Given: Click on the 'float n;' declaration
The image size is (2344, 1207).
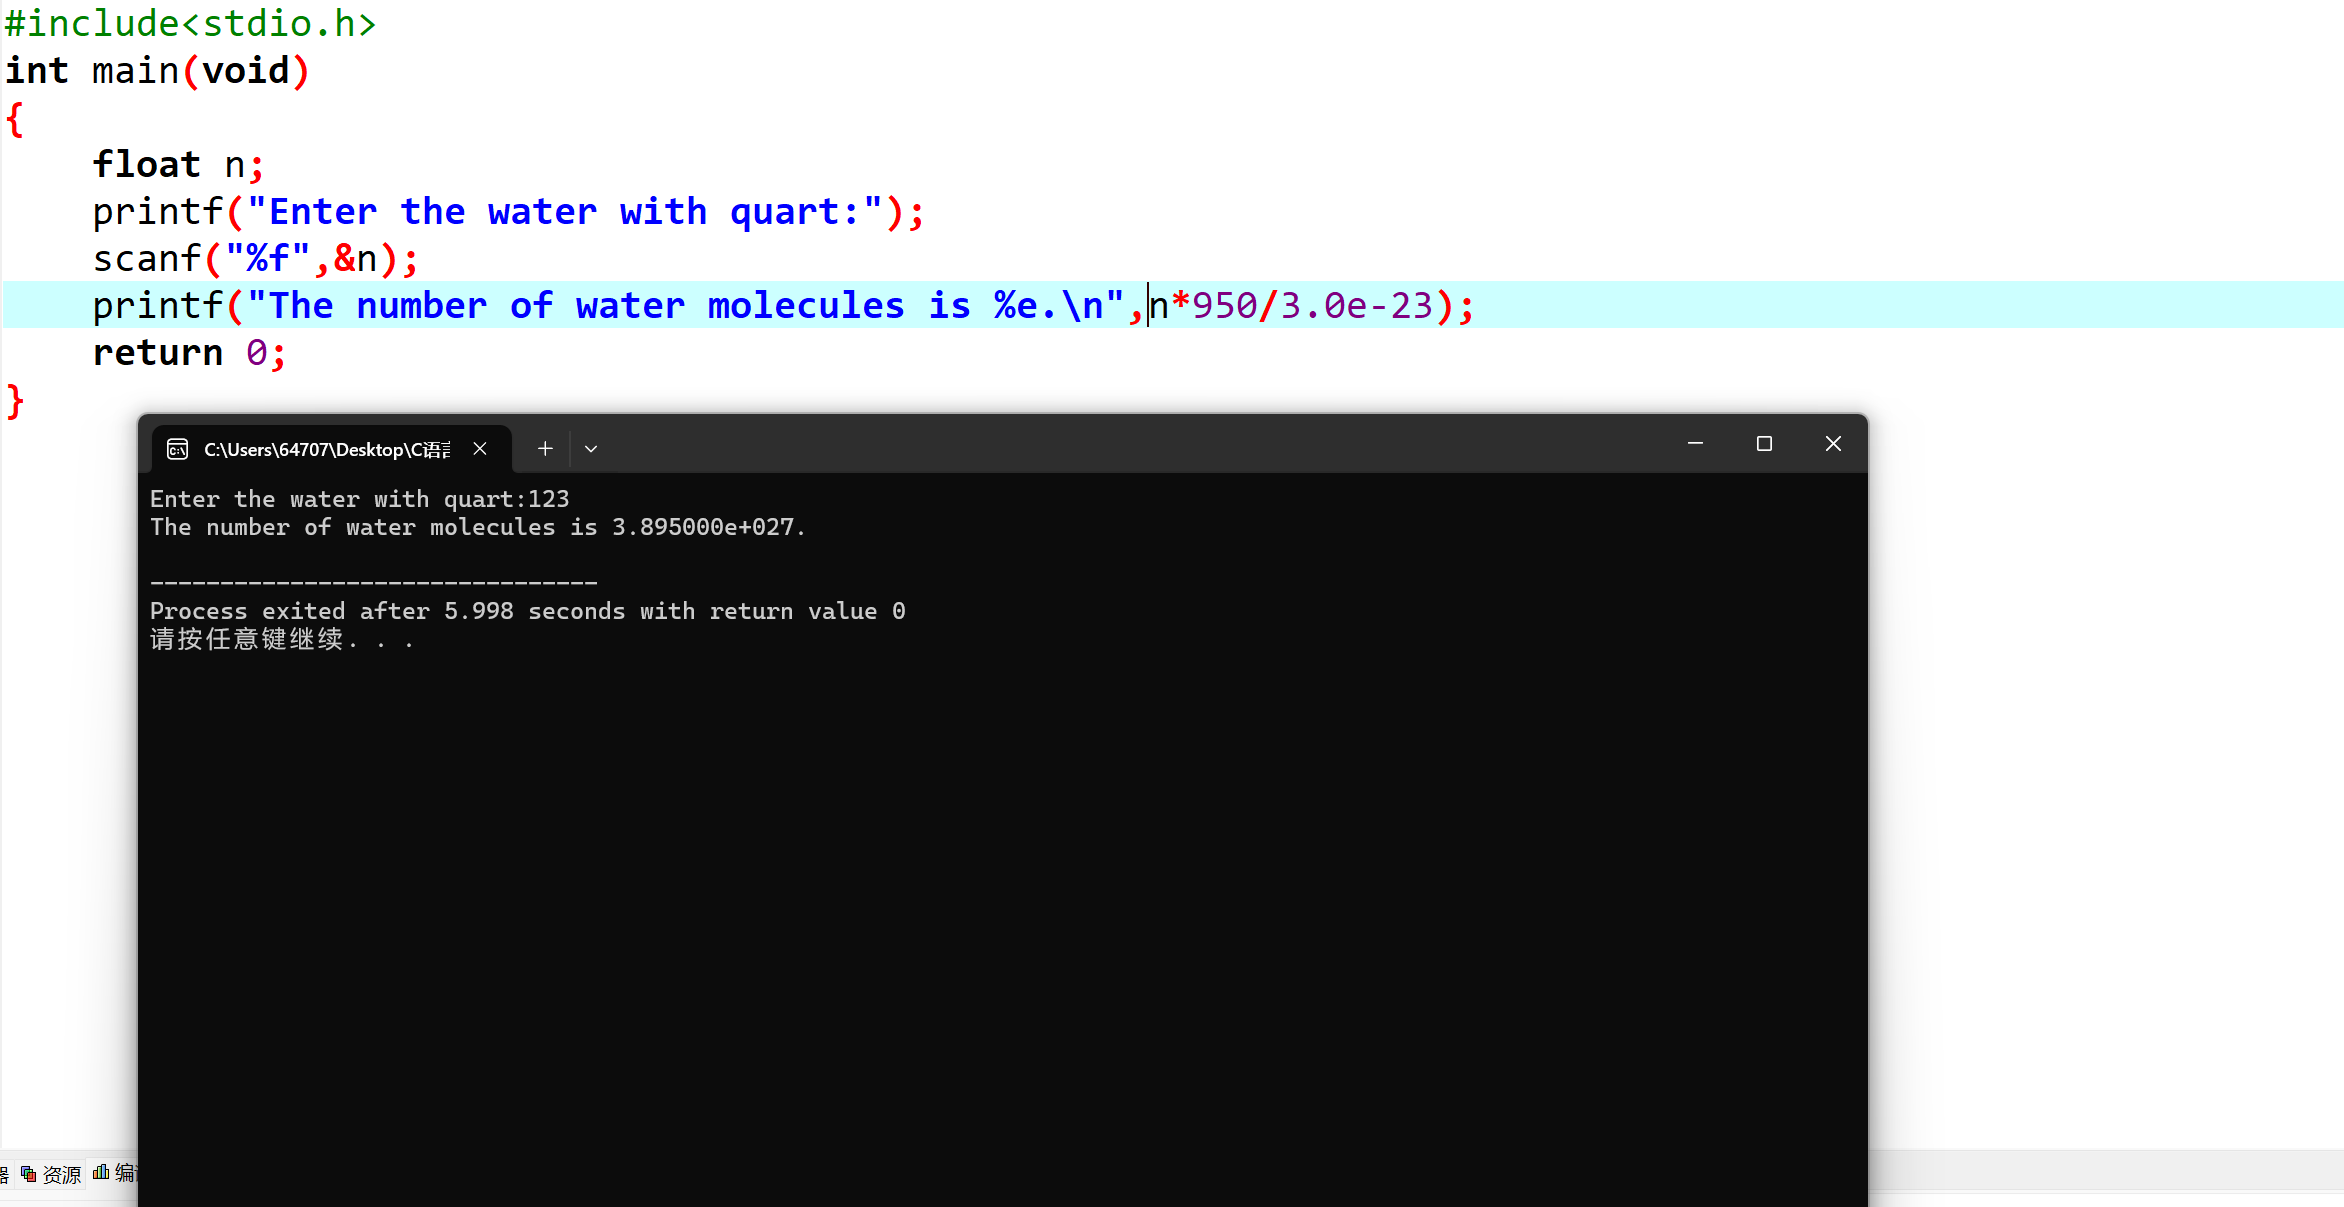Looking at the screenshot, I should point(178,165).
